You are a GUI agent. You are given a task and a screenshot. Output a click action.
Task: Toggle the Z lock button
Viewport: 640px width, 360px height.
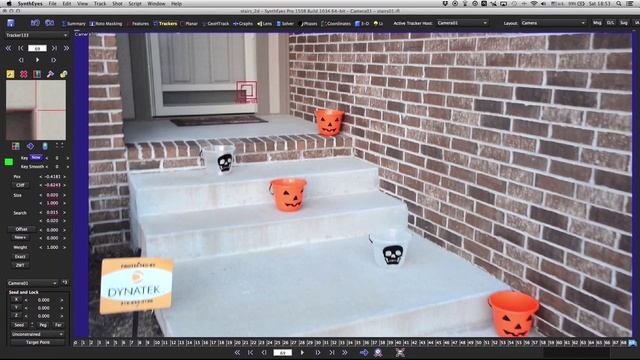(16, 316)
